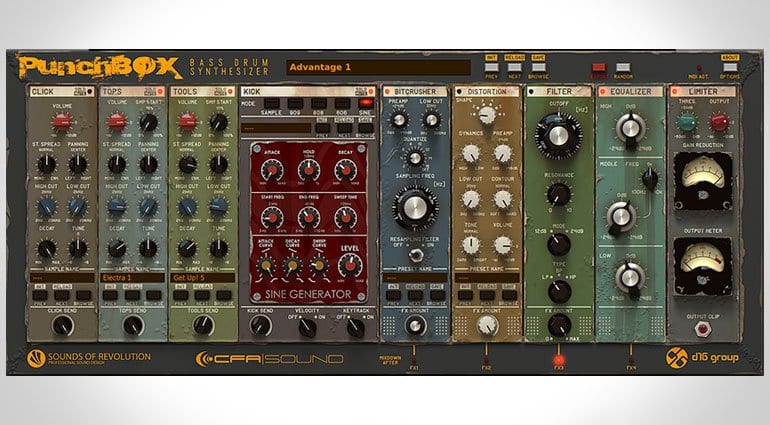Image resolution: width=770 pixels, height=425 pixels.
Task: Browse samples in the Click module
Action: (83, 295)
